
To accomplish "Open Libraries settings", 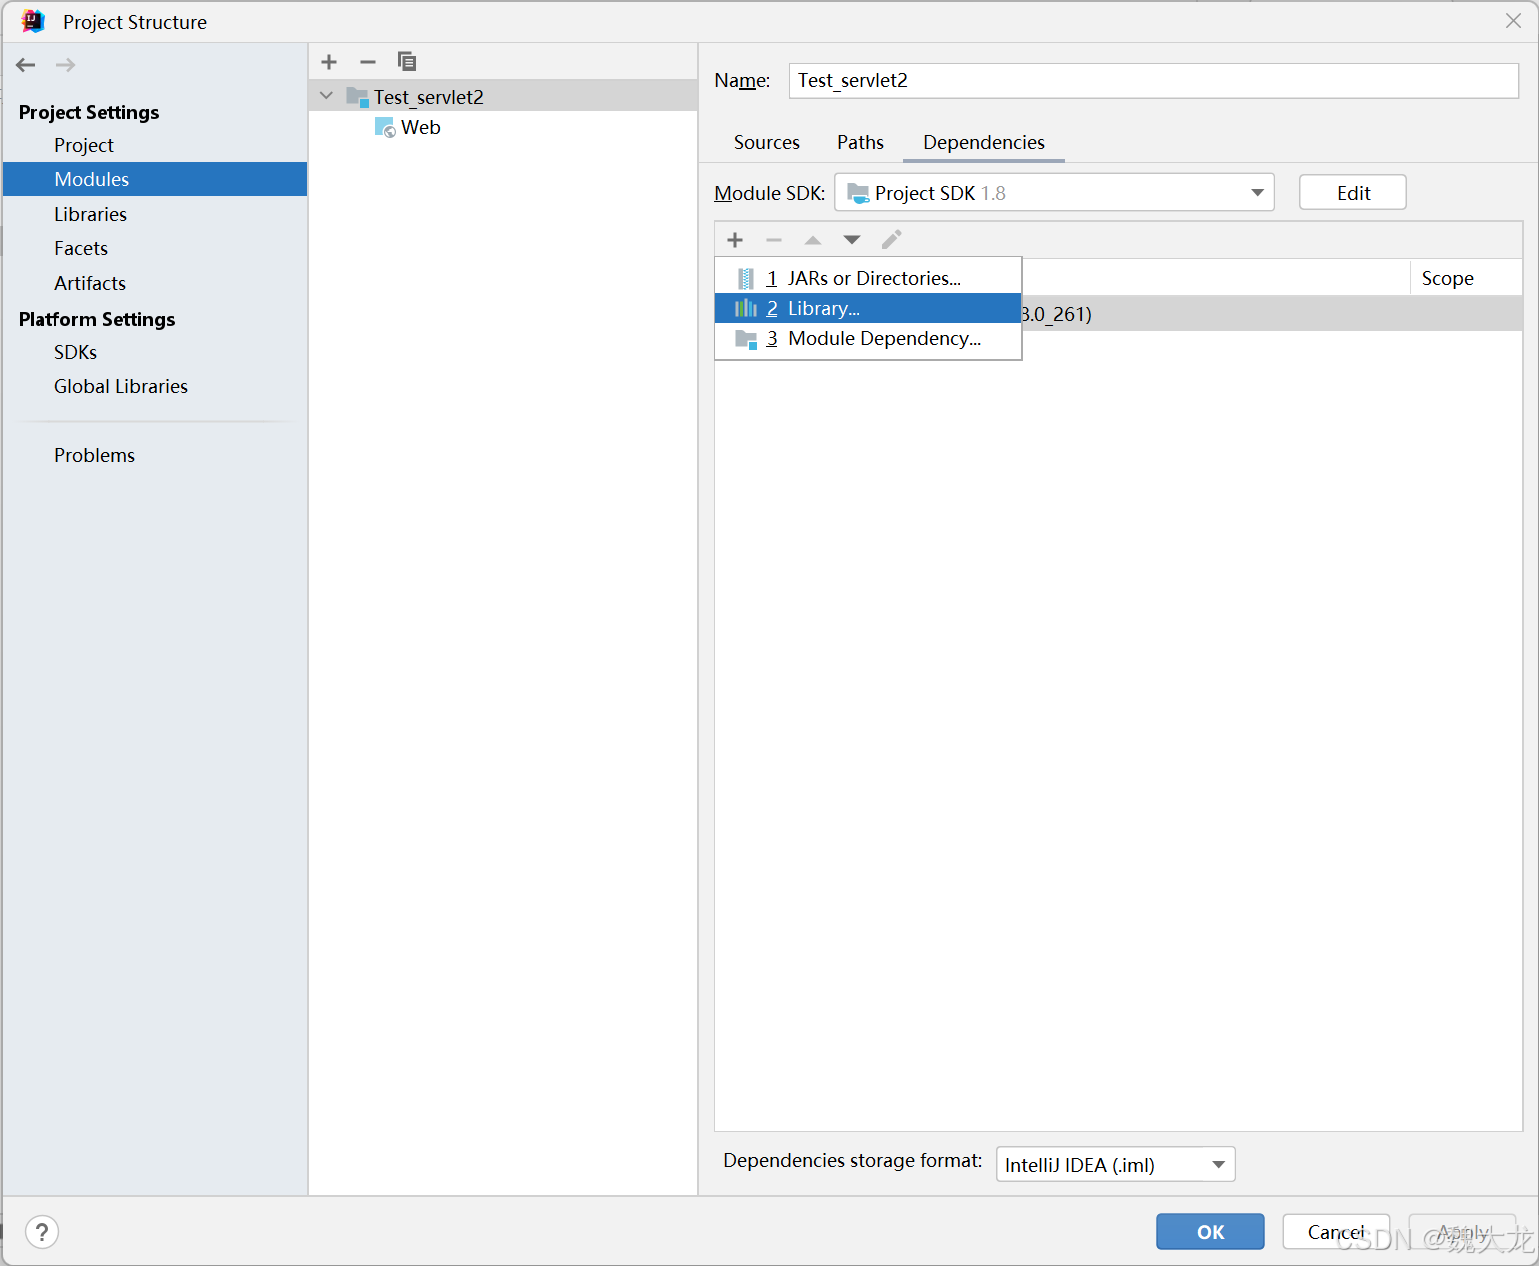I will click(90, 214).
